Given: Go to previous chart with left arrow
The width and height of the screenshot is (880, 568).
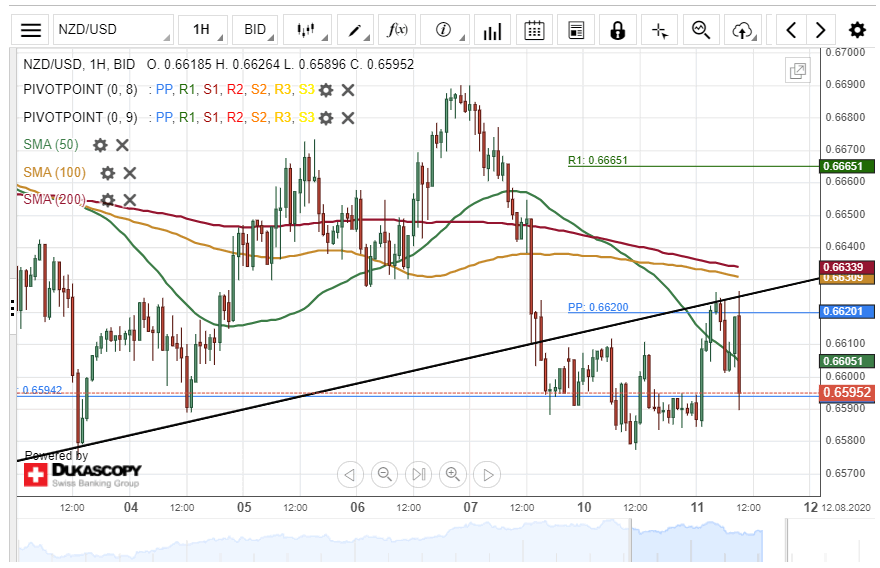Looking at the screenshot, I should pos(791,30).
